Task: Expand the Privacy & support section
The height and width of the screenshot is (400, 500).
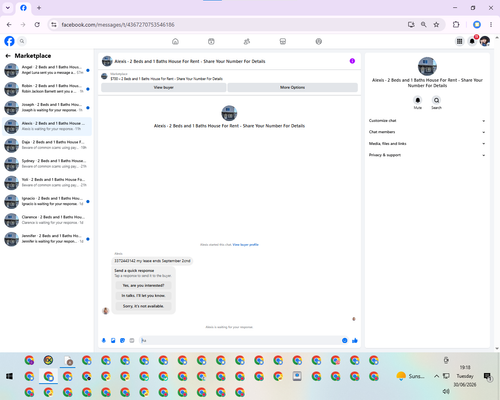Action: [x=427, y=155]
